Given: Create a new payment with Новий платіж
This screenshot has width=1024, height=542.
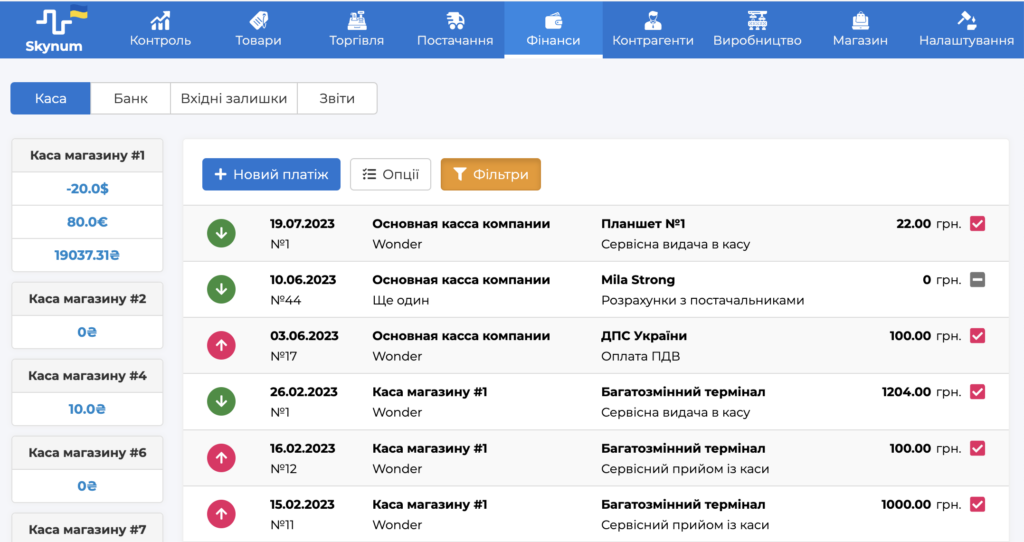Looking at the screenshot, I should 271,174.
